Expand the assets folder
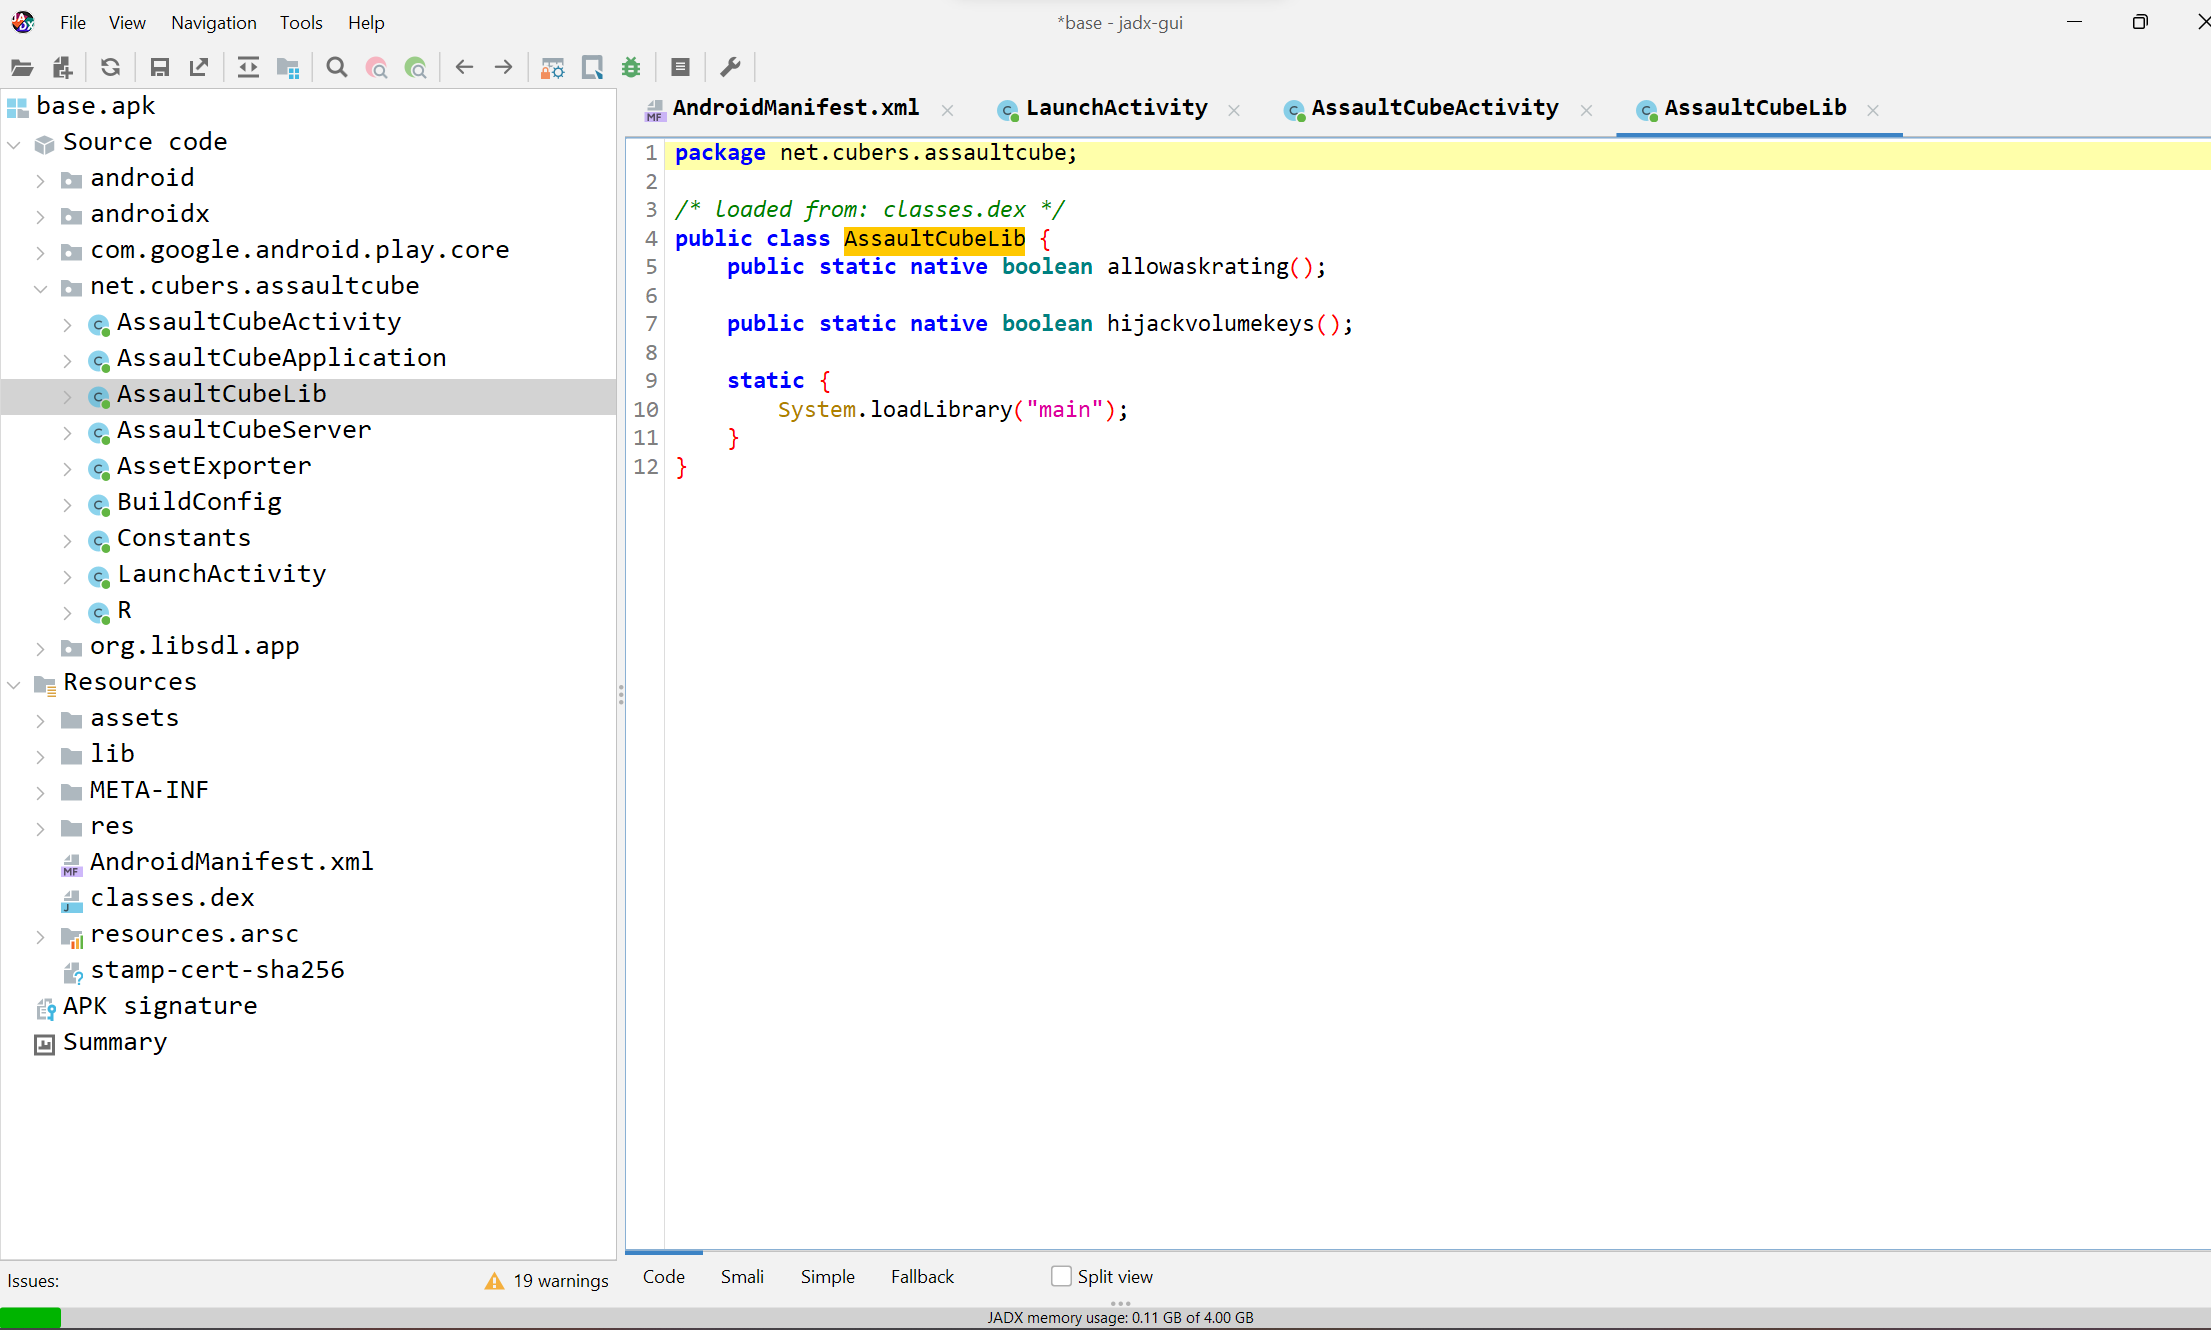The height and width of the screenshot is (1330, 2211). click(x=41, y=720)
